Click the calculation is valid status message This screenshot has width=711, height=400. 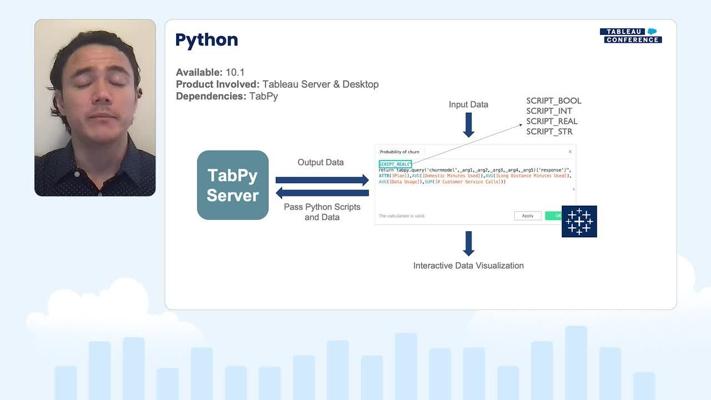(402, 215)
